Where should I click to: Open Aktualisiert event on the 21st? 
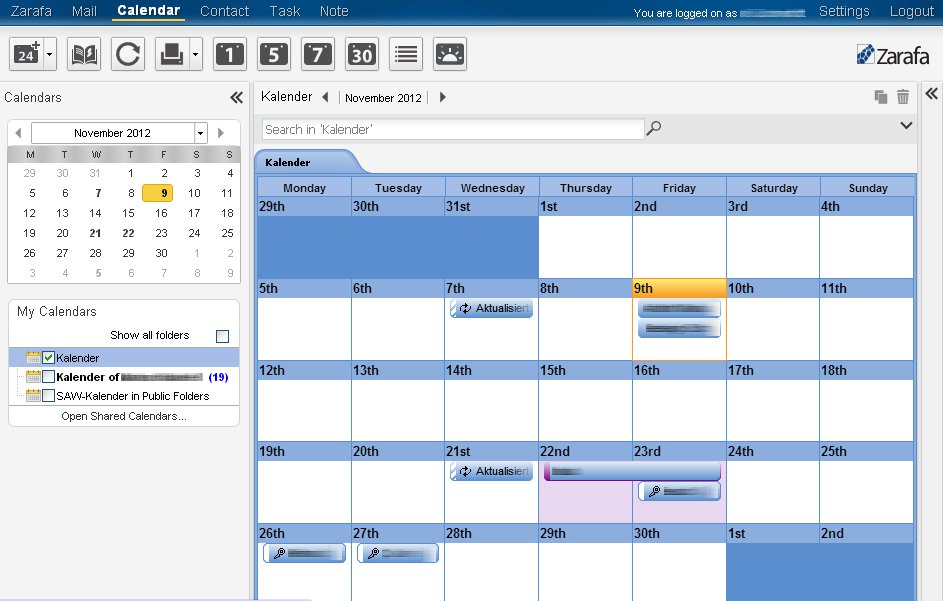coord(491,472)
